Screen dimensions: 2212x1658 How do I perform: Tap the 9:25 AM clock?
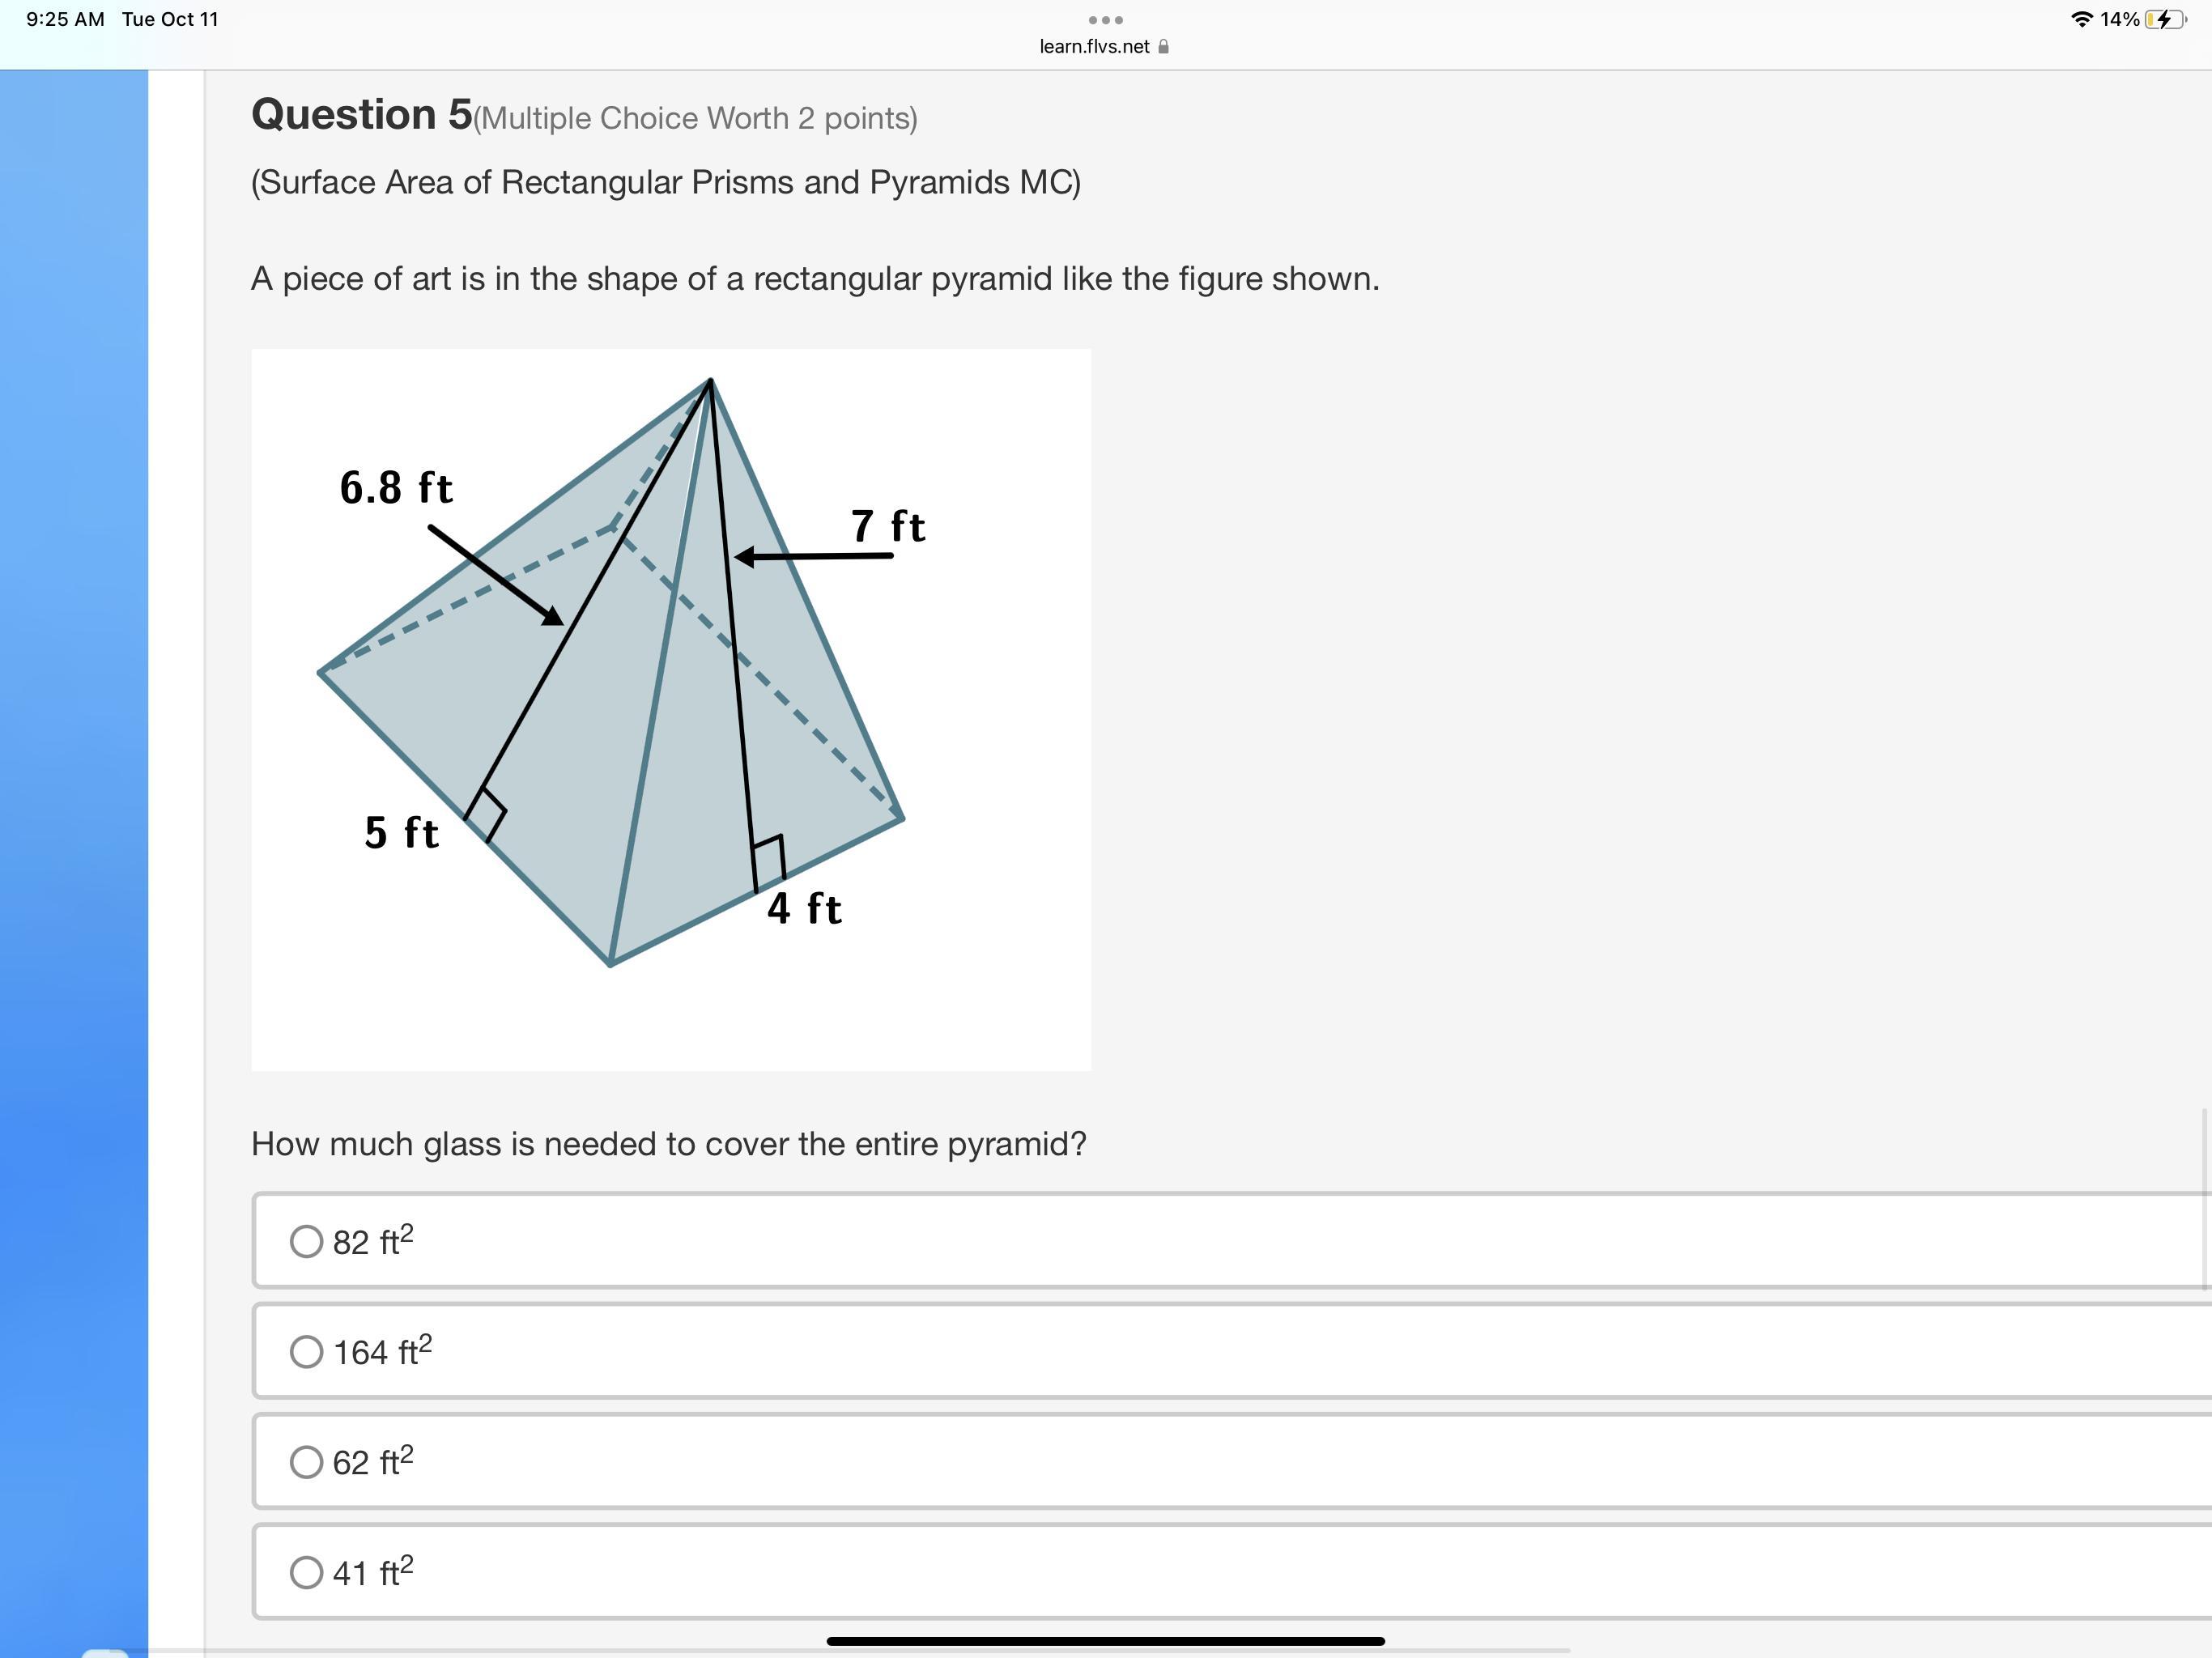tap(65, 19)
